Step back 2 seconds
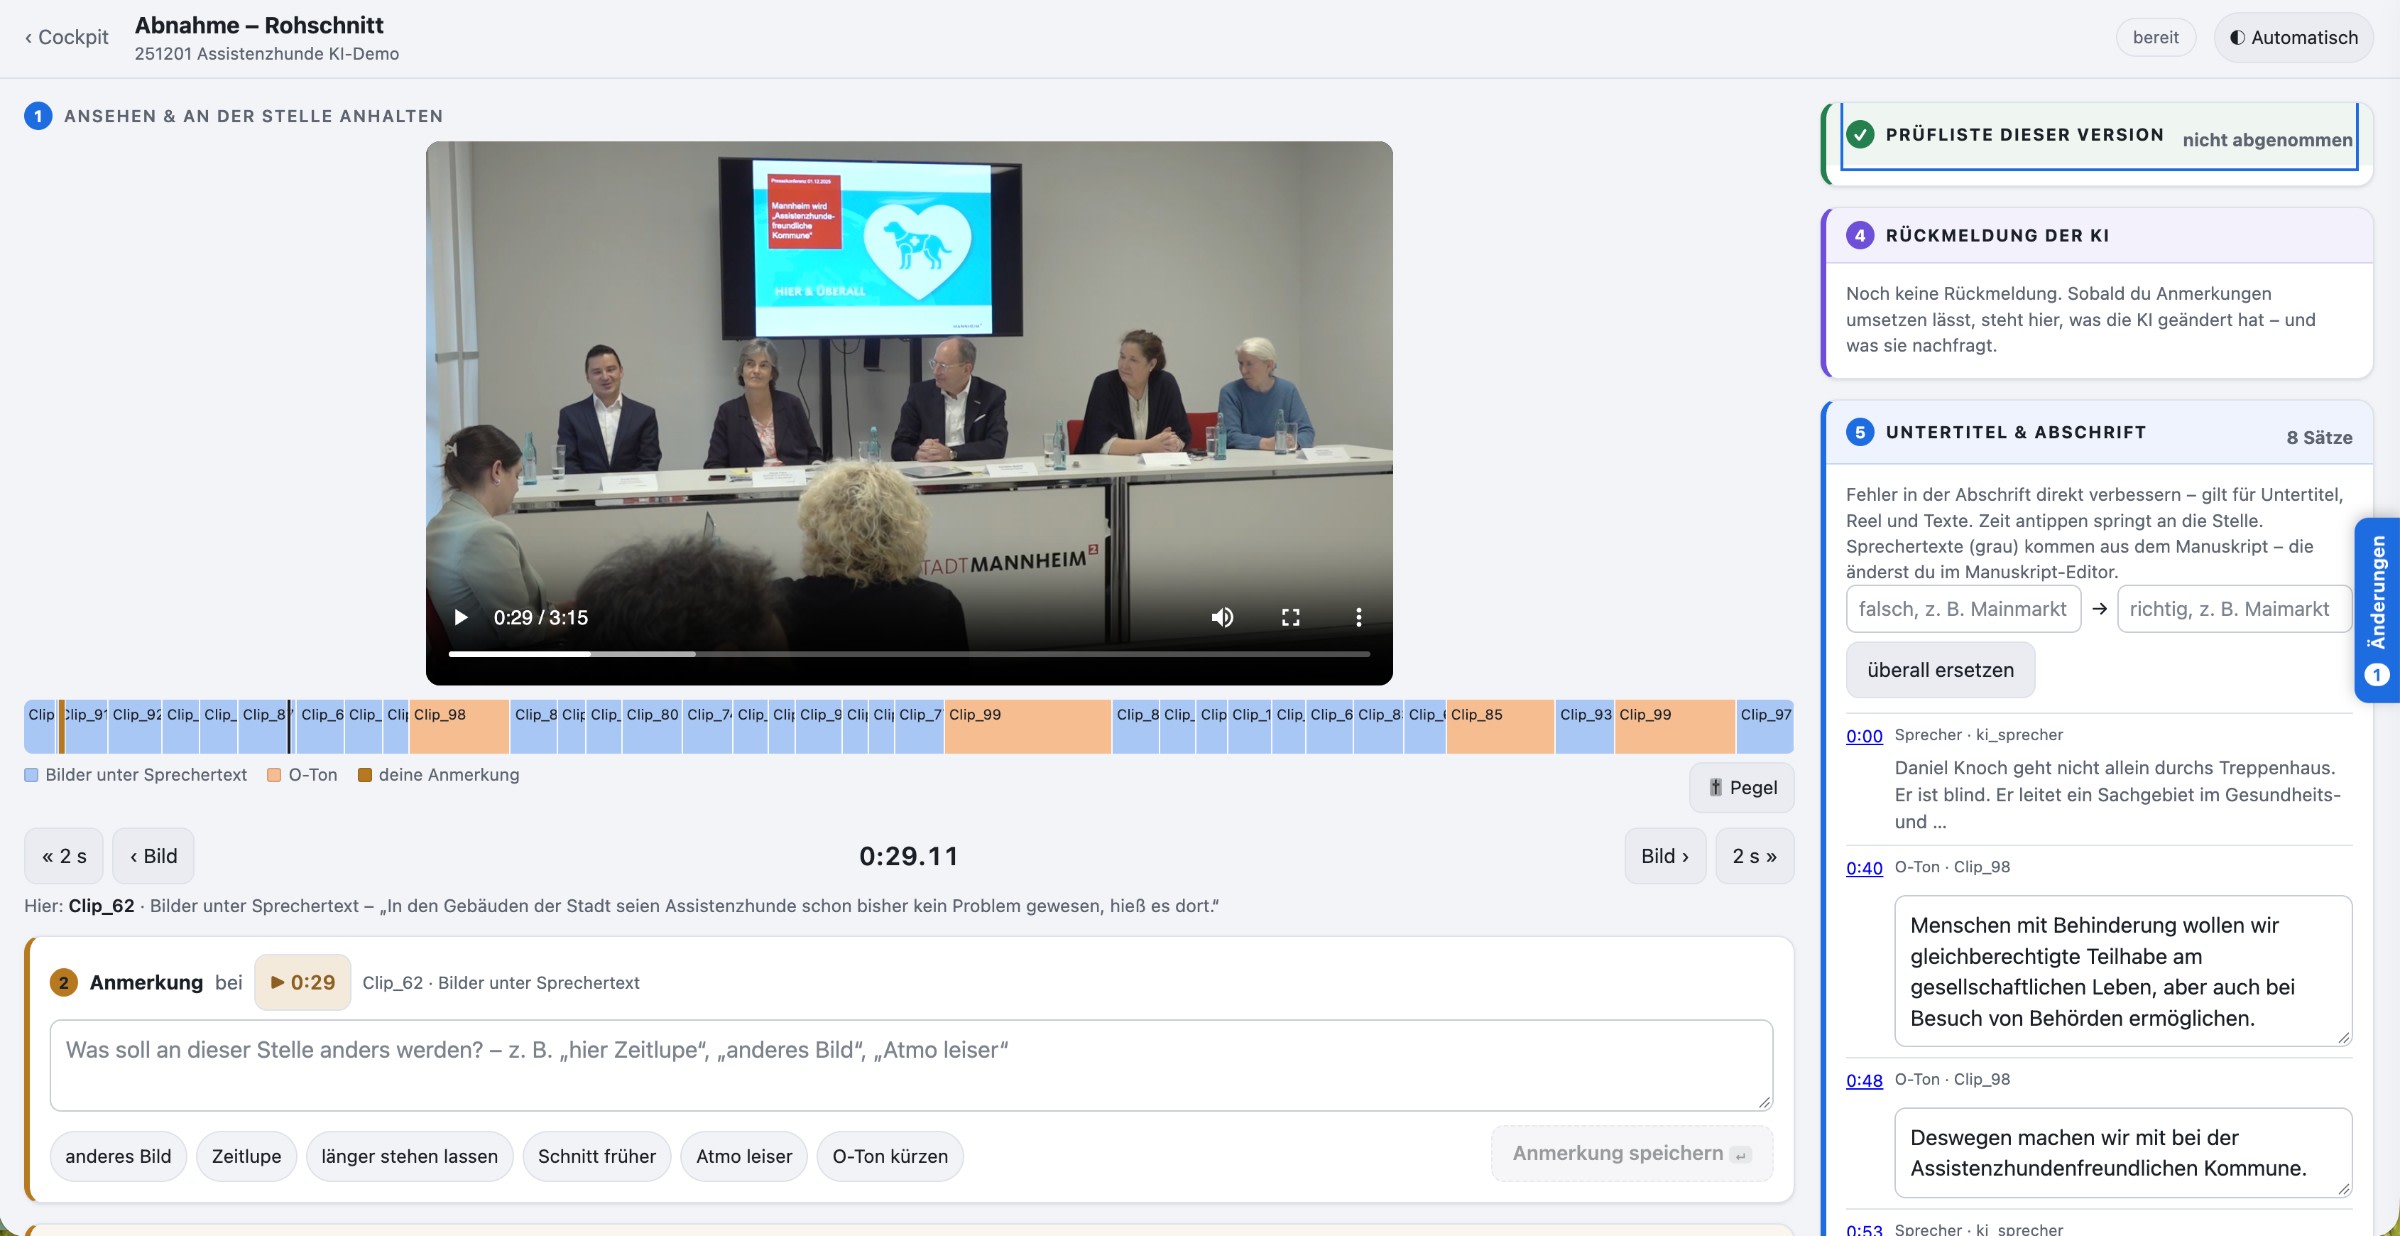The height and width of the screenshot is (1236, 2400). coord(64,856)
